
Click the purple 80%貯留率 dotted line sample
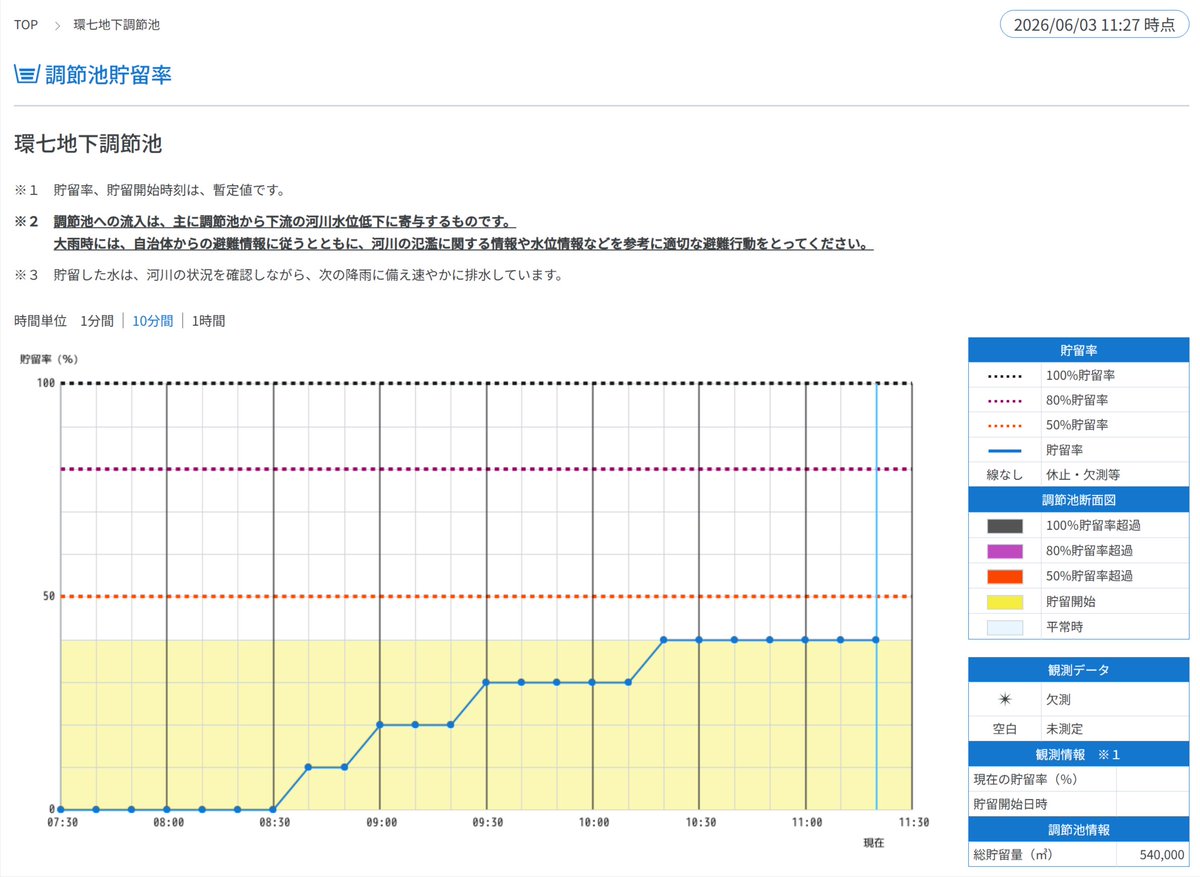(x=1004, y=400)
